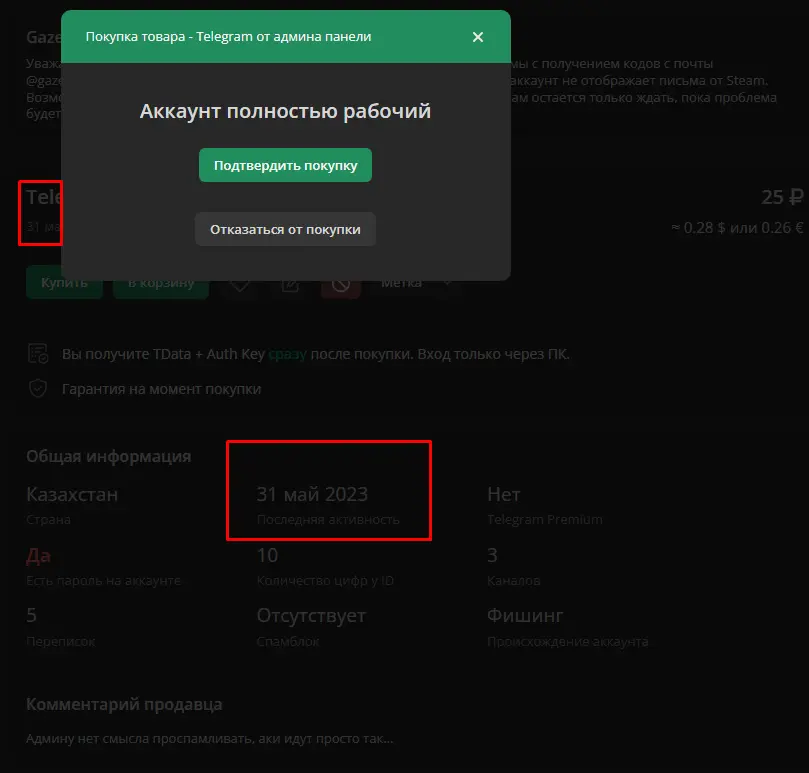Click the Последняя активность label

(328, 520)
